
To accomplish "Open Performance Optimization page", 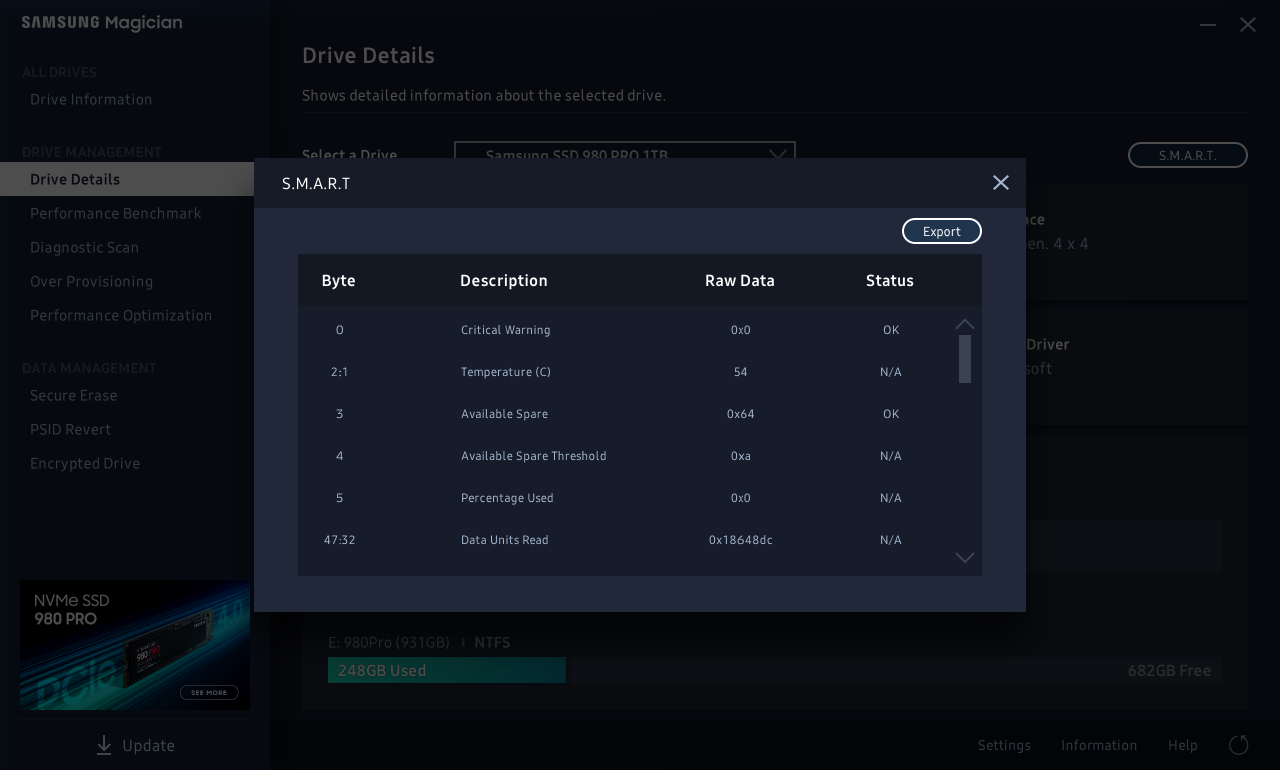I will (121, 315).
